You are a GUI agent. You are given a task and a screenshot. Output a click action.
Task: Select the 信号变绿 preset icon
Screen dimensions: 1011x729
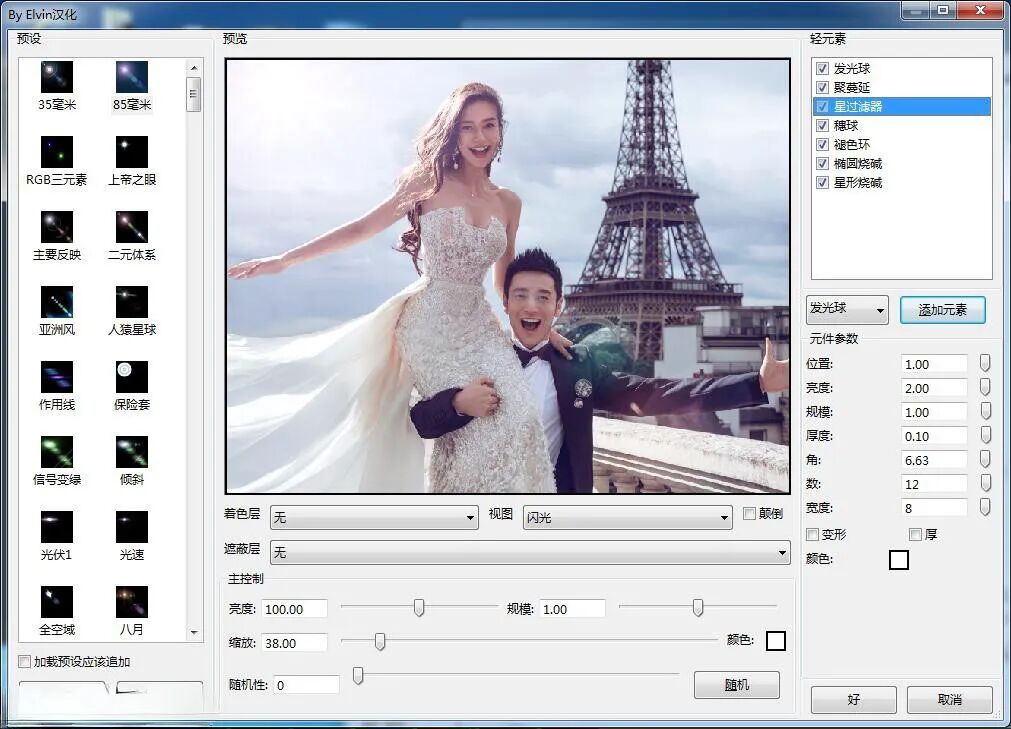(x=57, y=452)
